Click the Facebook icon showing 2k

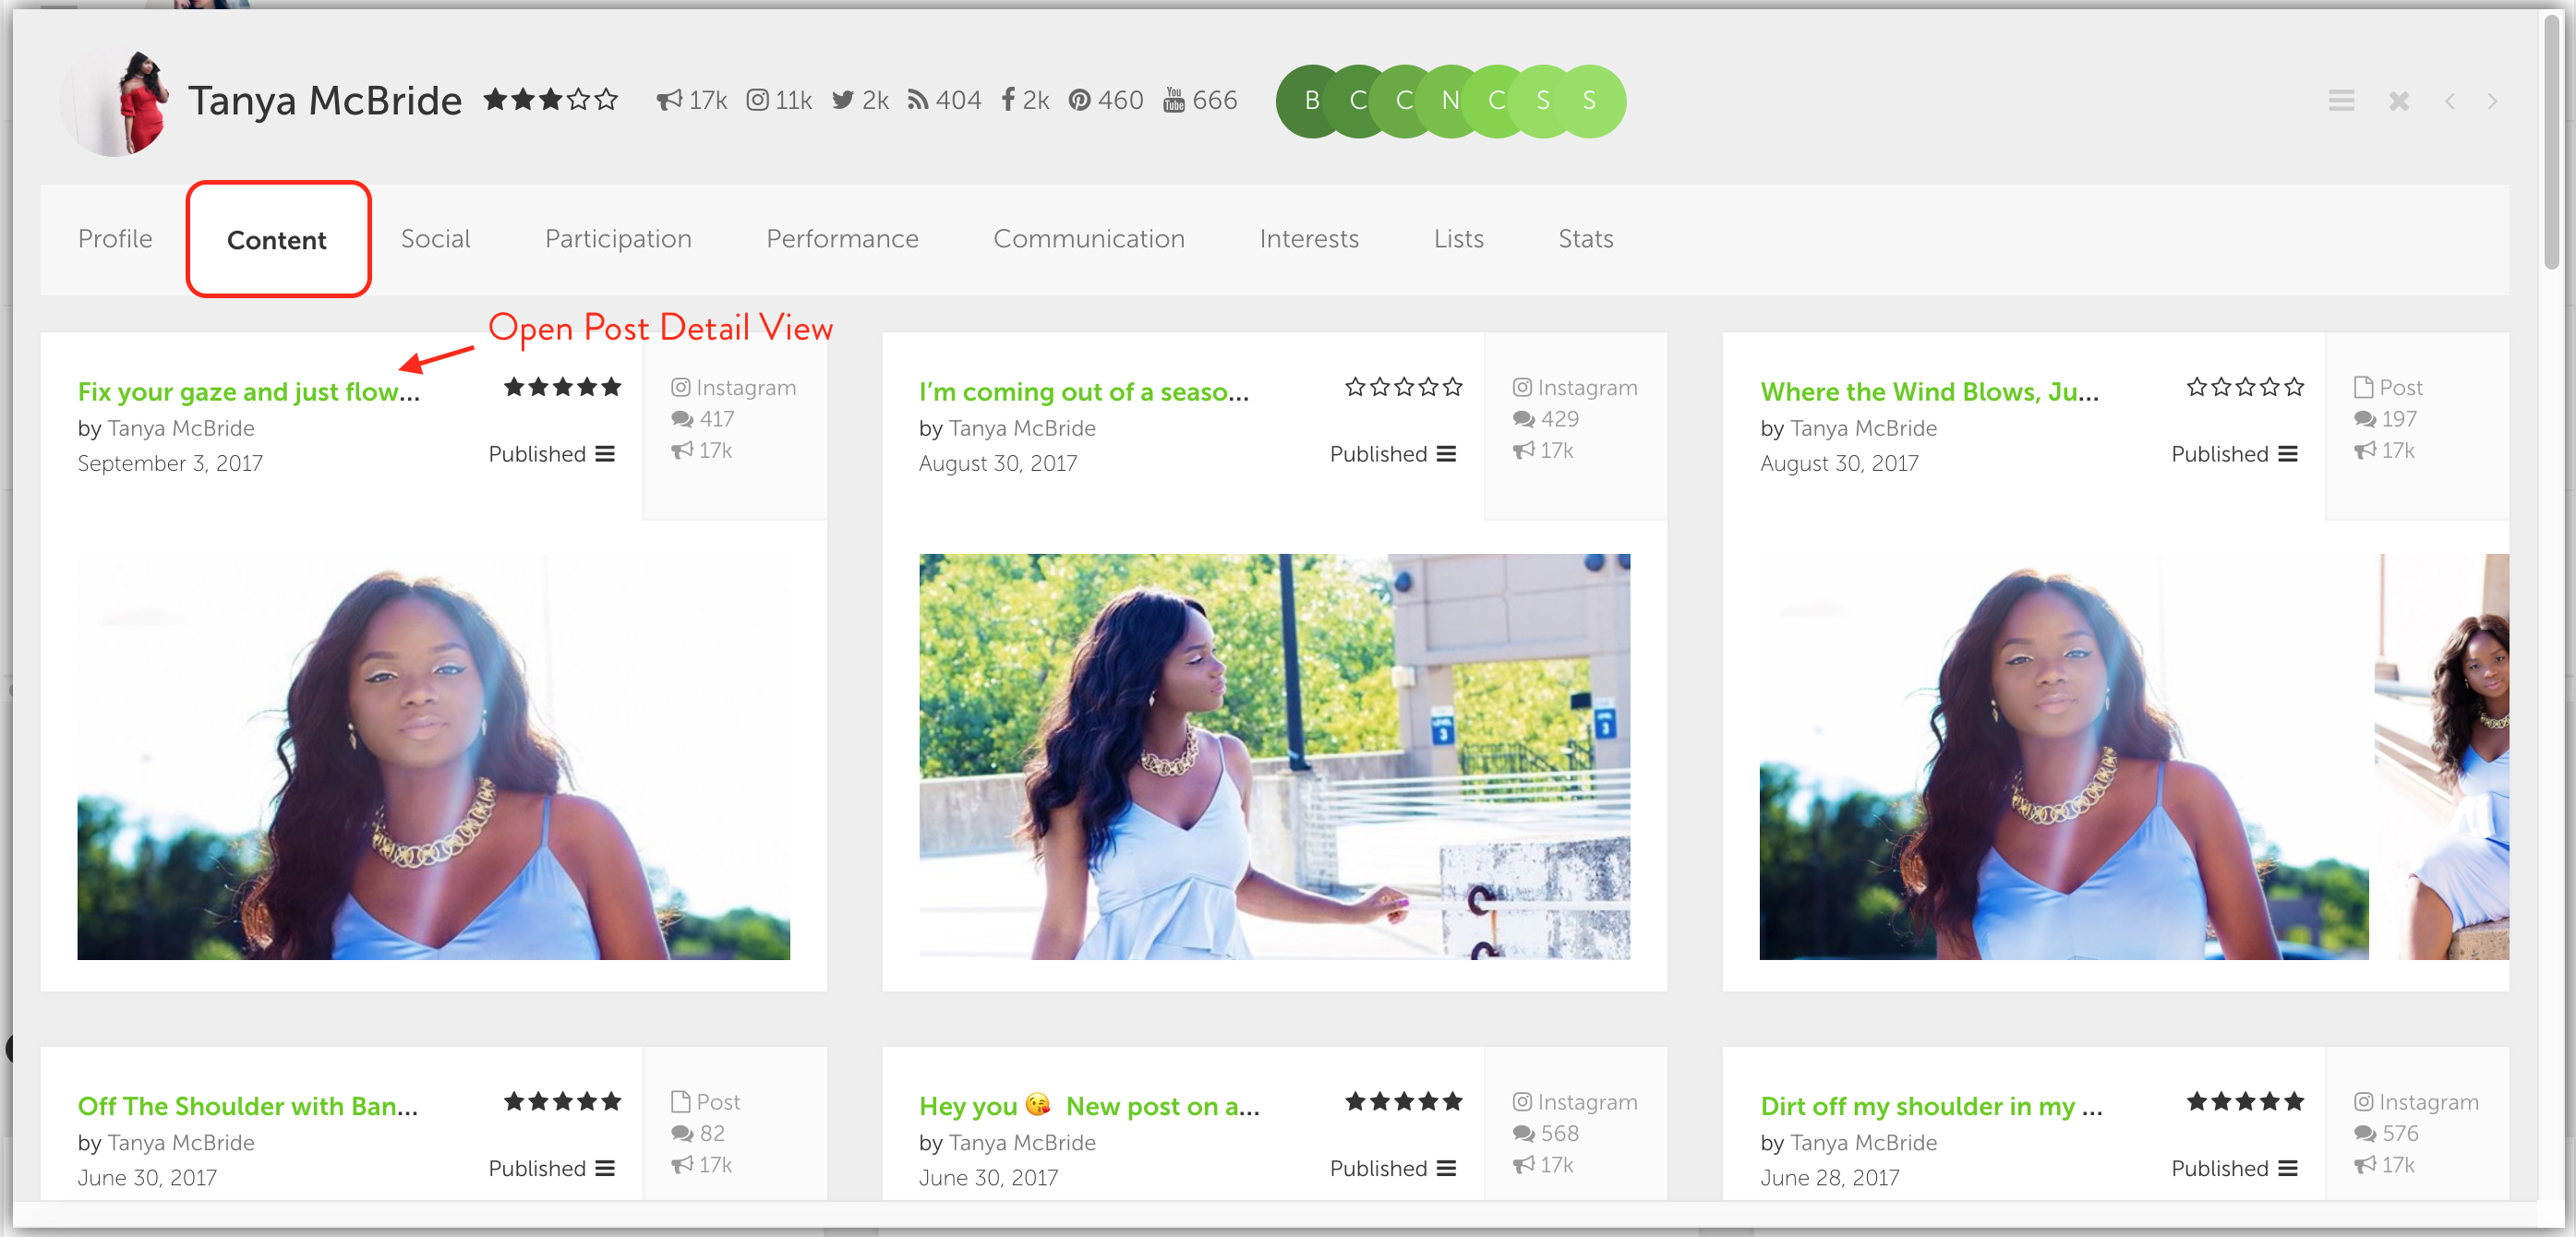click(x=1008, y=100)
